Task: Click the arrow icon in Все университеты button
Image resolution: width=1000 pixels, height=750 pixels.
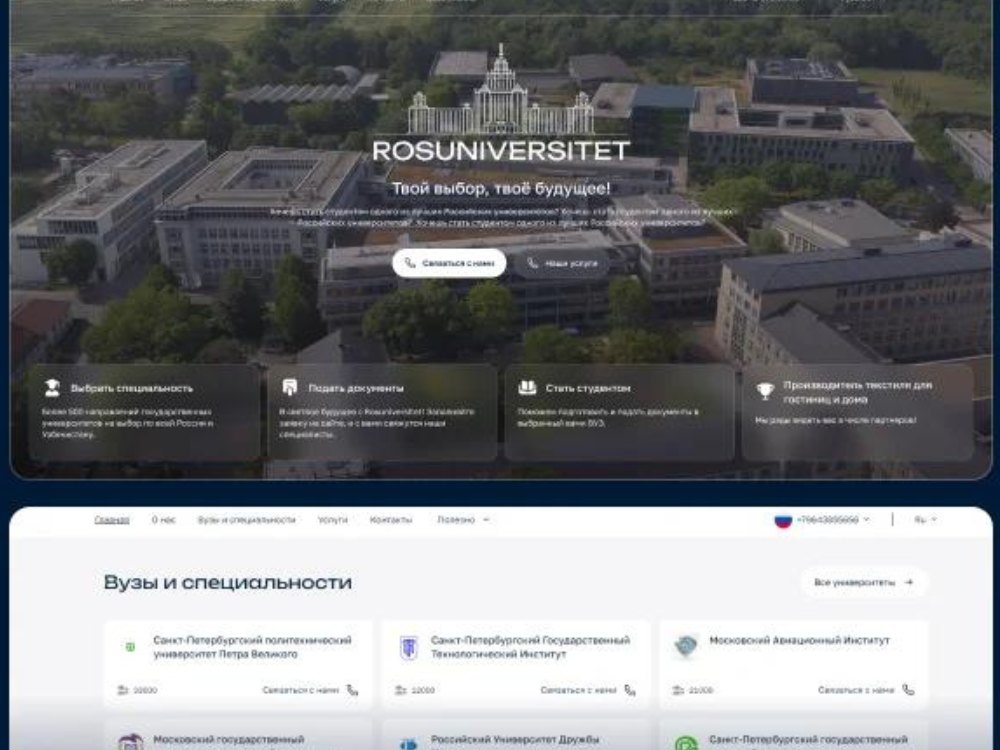Action: pyautogui.click(x=909, y=582)
